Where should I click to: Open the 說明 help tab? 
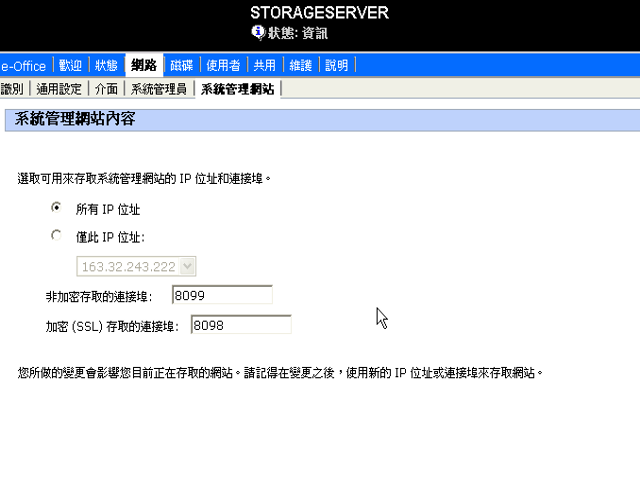(337, 65)
